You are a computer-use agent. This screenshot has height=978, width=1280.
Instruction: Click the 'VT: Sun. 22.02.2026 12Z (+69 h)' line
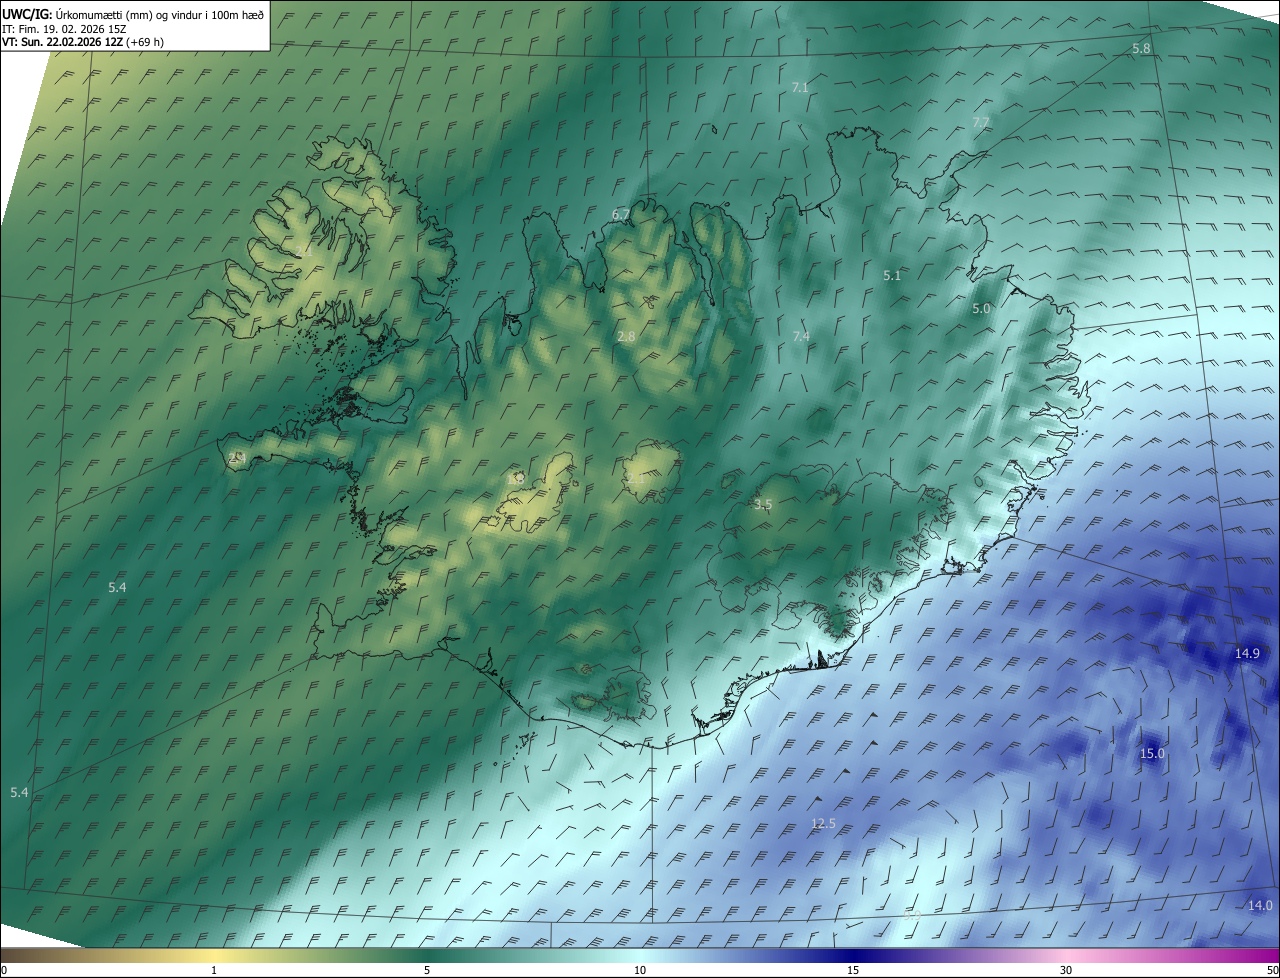pyautogui.click(x=83, y=42)
